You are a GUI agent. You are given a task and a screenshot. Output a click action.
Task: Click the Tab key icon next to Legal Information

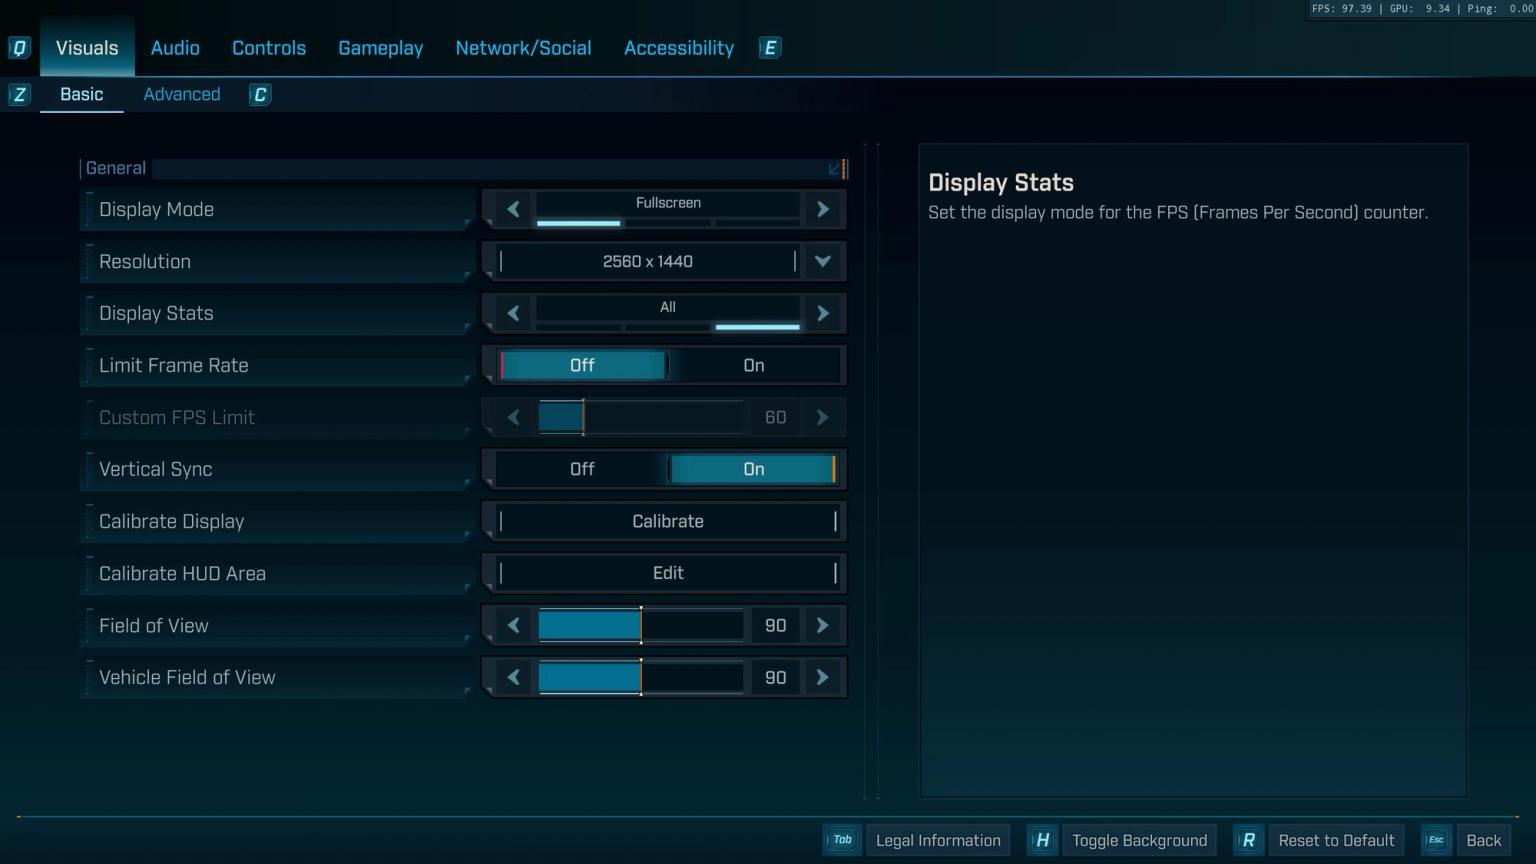pyautogui.click(x=842, y=840)
